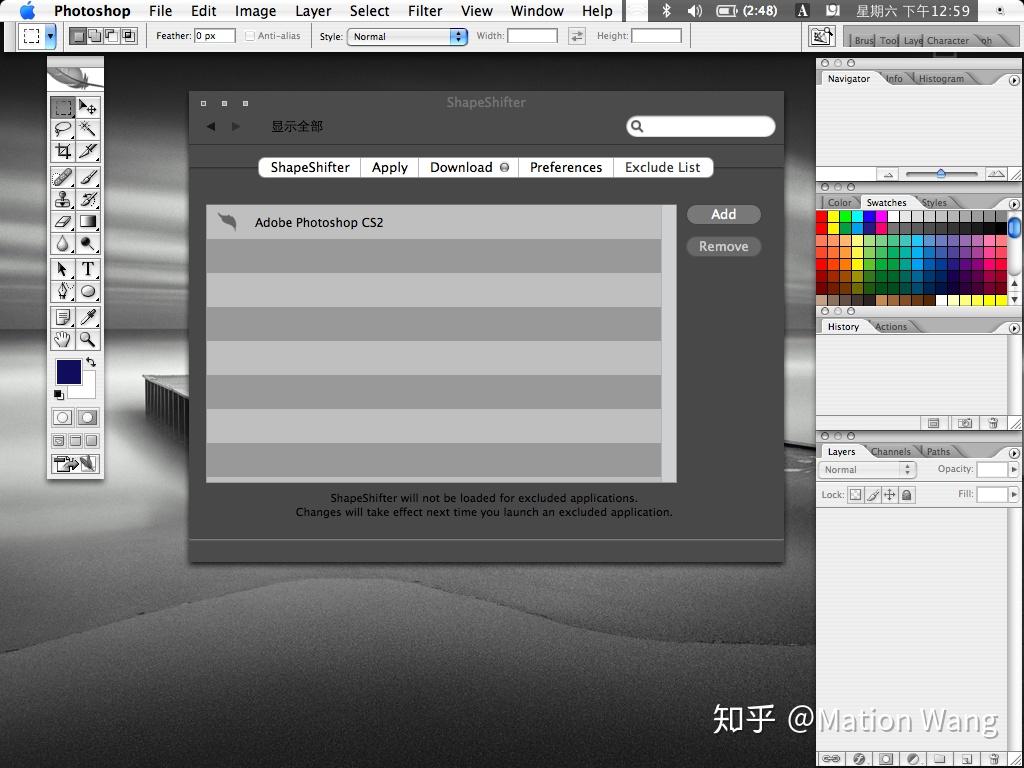Open the Layer menu in menu bar
This screenshot has height=768, width=1024.
tap(313, 11)
